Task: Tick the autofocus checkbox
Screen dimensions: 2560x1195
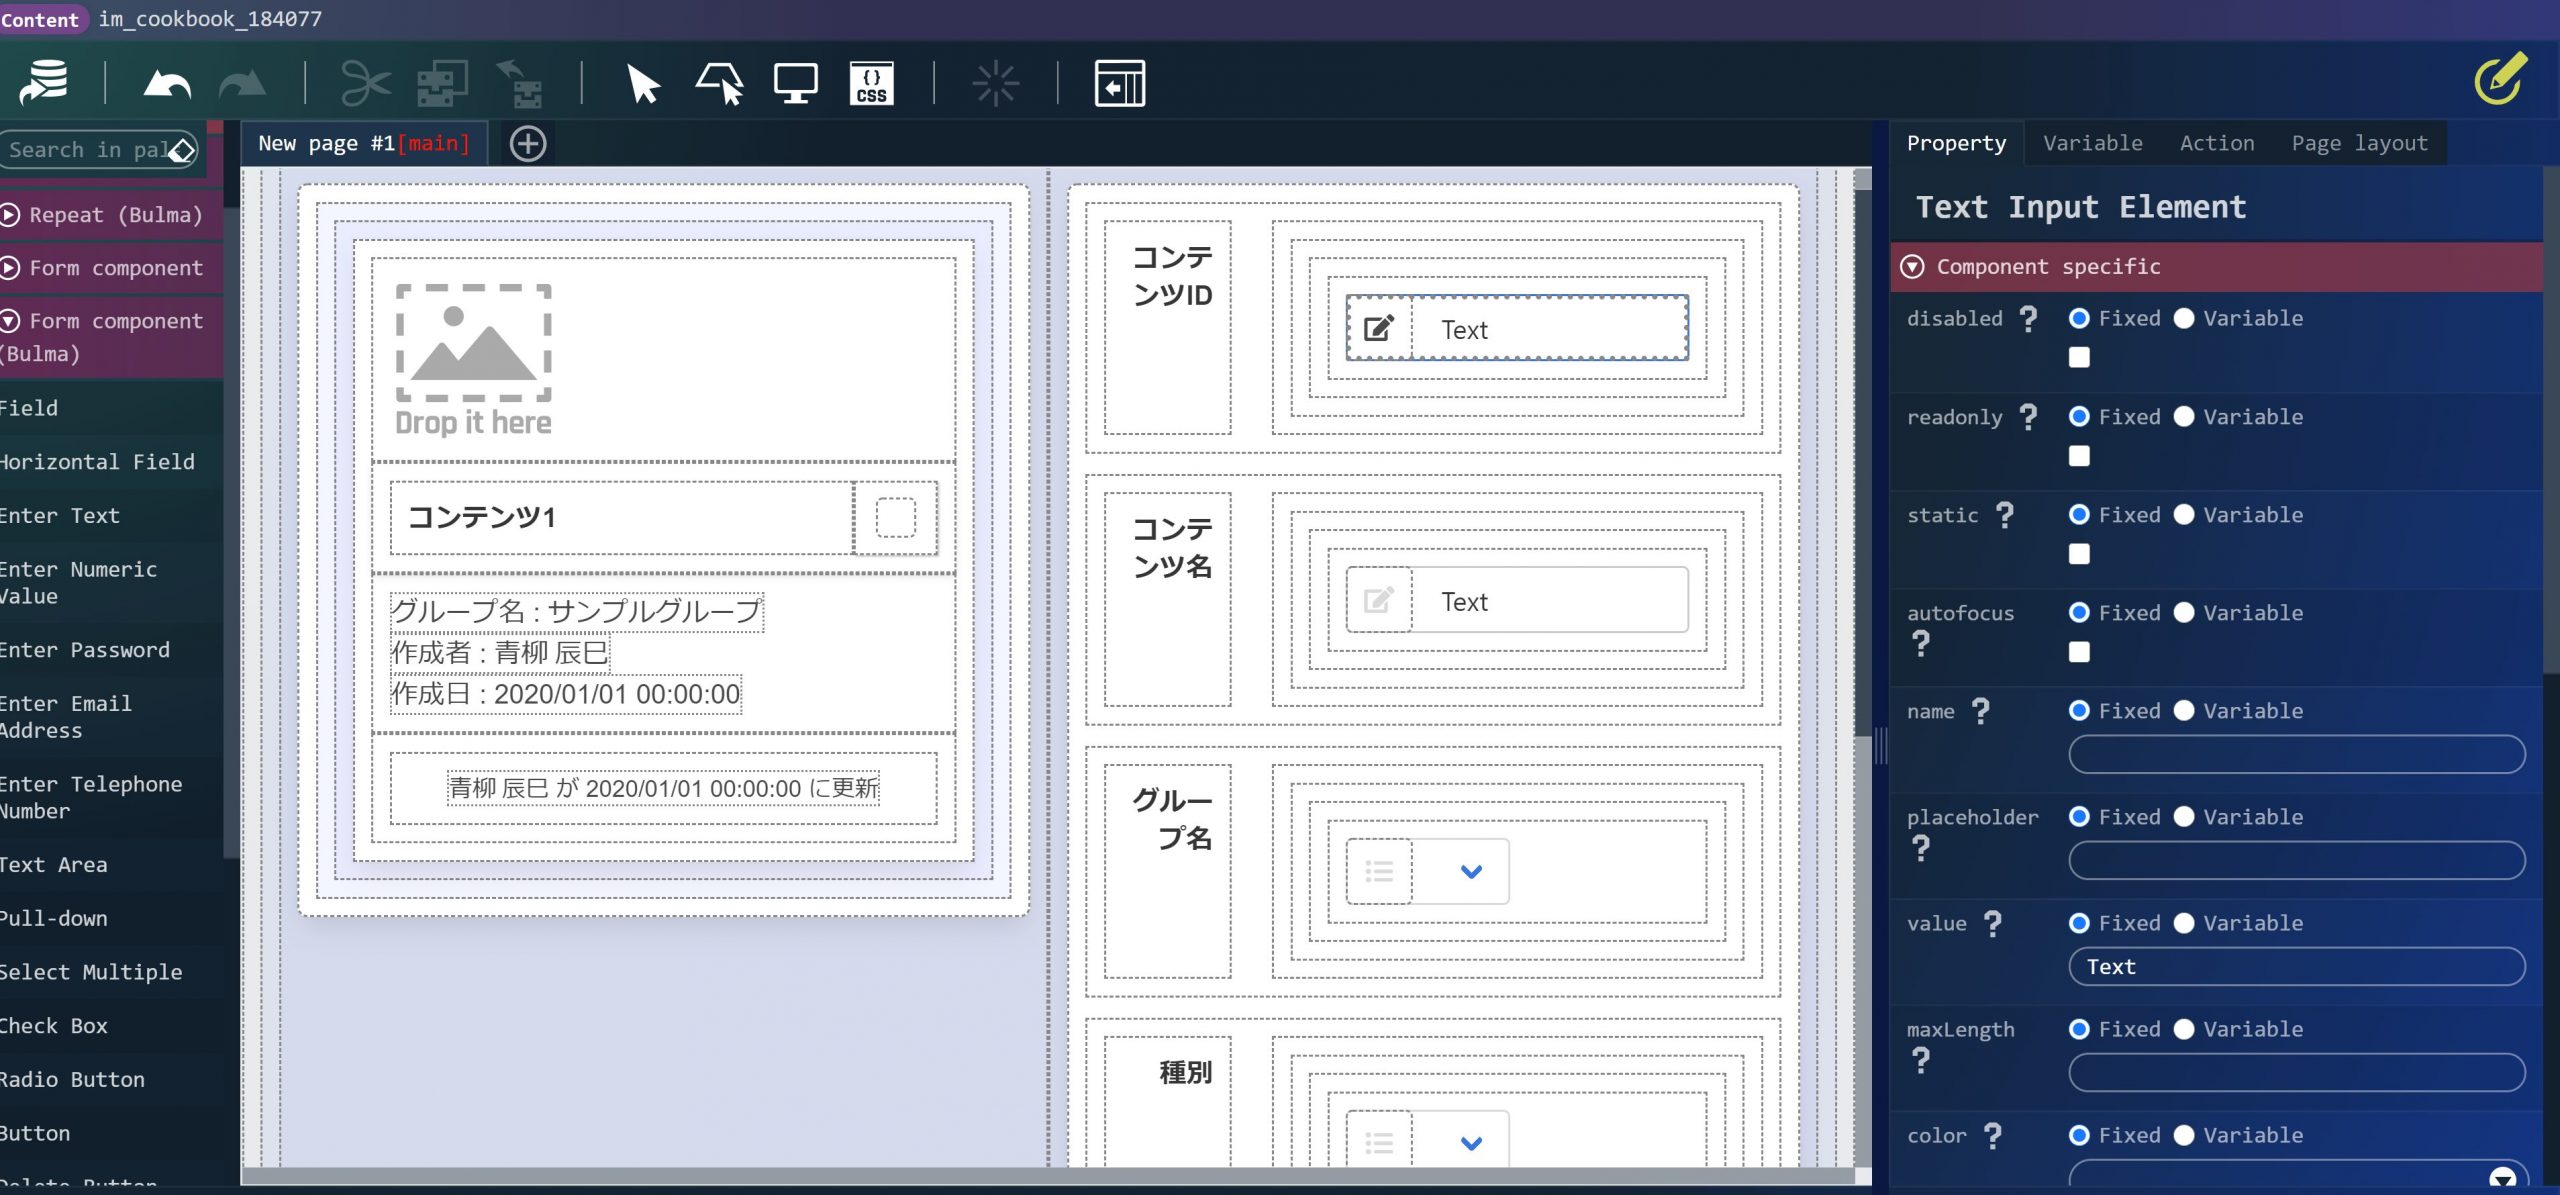Action: pos(2079,652)
